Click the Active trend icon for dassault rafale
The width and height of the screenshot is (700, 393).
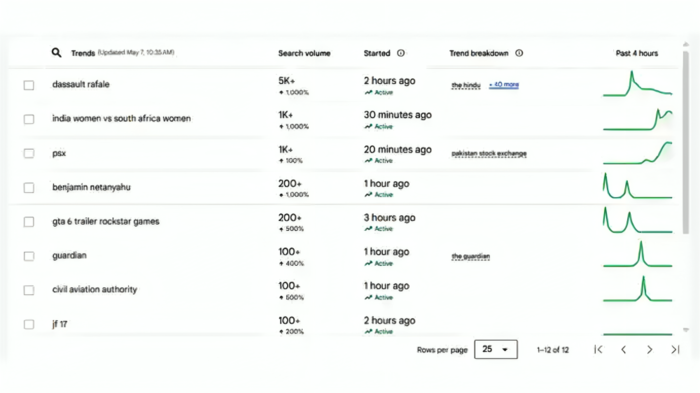tap(368, 92)
